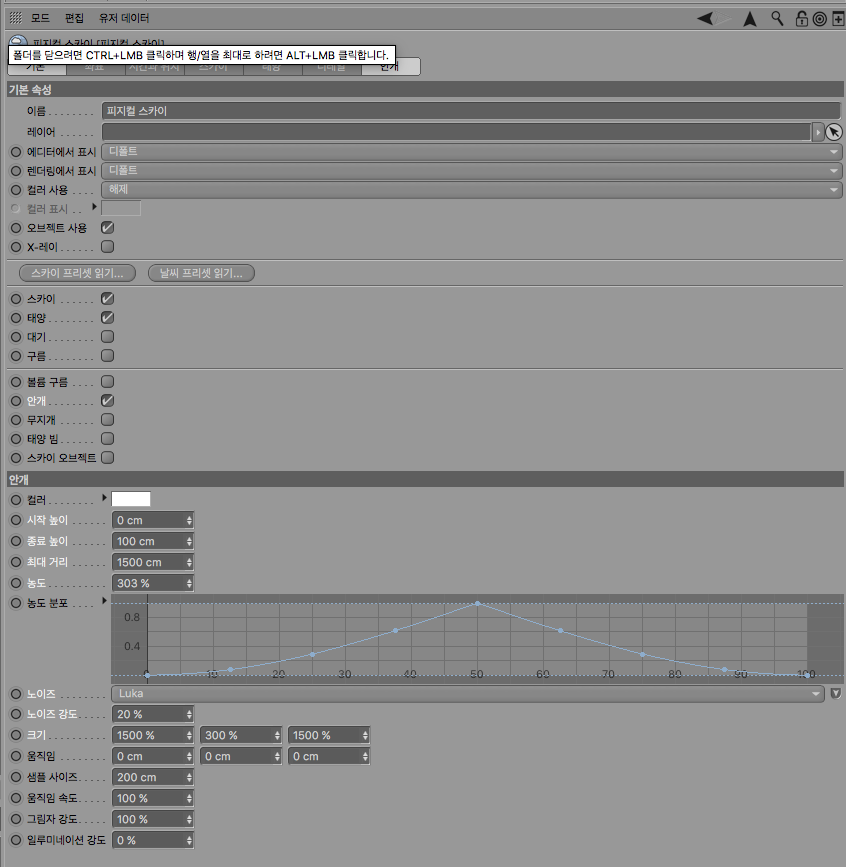Open the magnifier search icon
The height and width of the screenshot is (867, 846).
(x=777, y=19)
